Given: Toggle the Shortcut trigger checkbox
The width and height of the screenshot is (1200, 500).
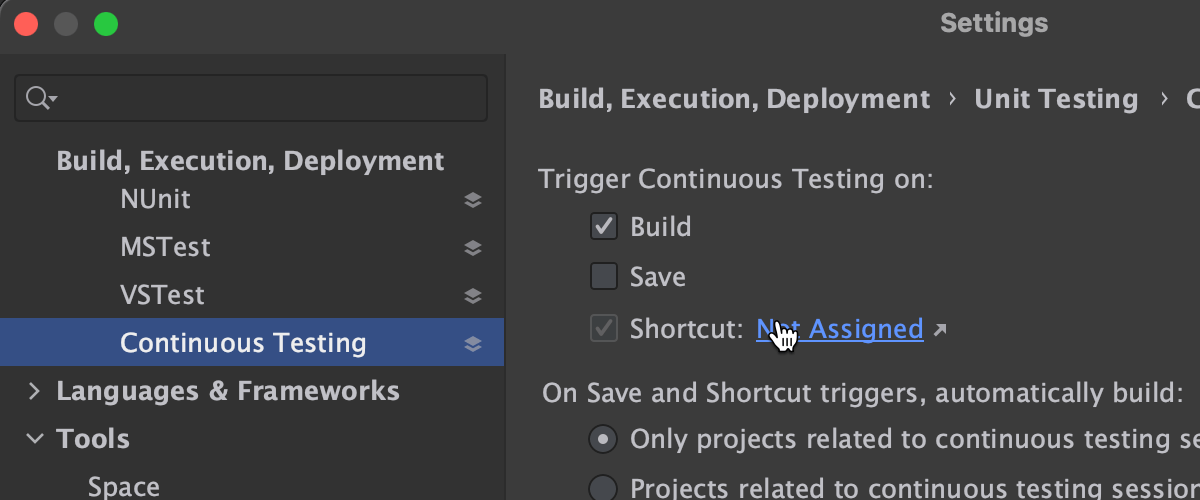Looking at the screenshot, I should coord(604,328).
